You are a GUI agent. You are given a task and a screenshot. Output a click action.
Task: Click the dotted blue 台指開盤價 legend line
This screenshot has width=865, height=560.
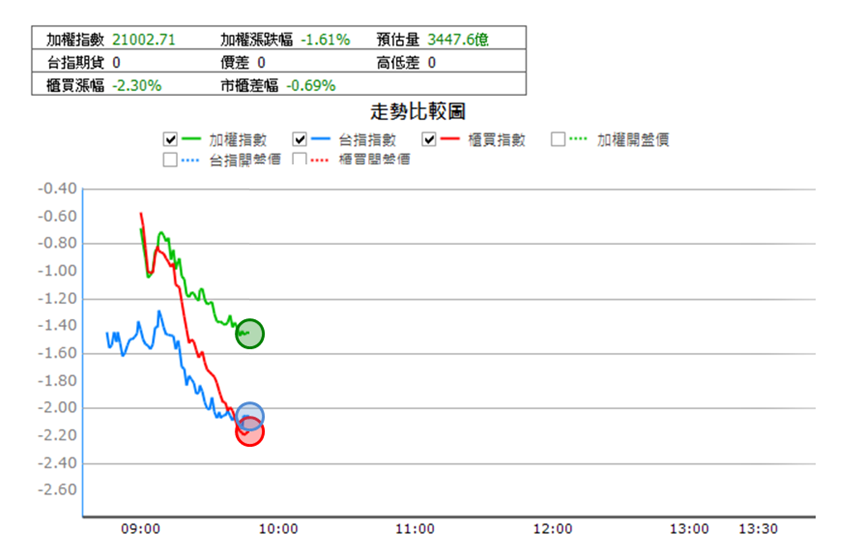tap(190, 160)
